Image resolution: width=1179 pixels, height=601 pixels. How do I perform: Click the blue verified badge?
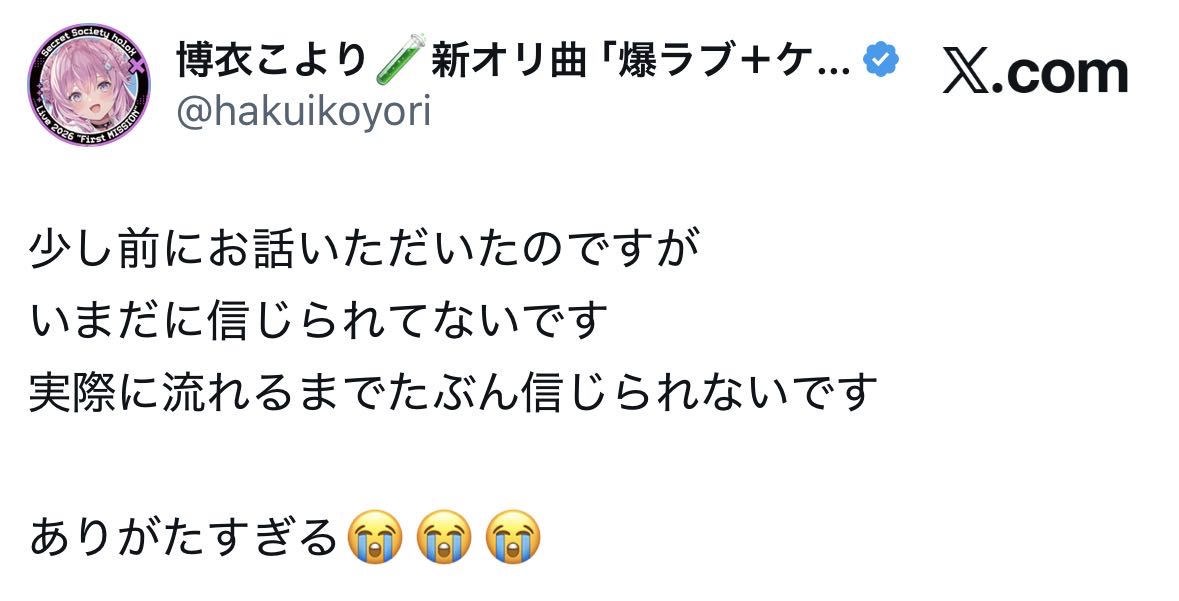pyautogui.click(x=881, y=60)
